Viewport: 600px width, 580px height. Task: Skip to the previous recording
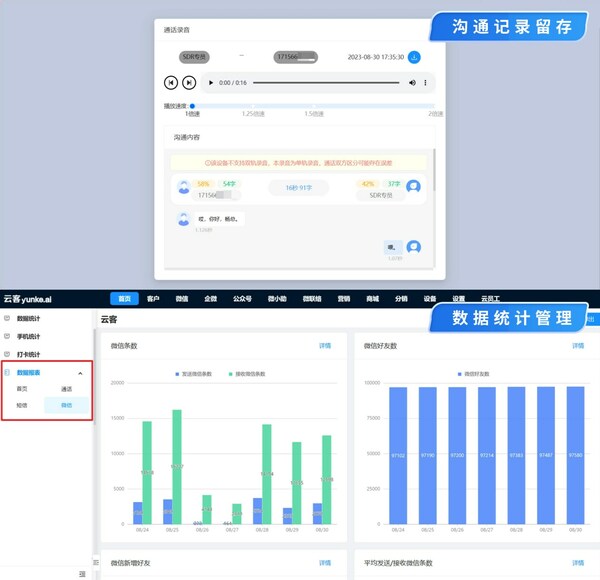[x=171, y=82]
